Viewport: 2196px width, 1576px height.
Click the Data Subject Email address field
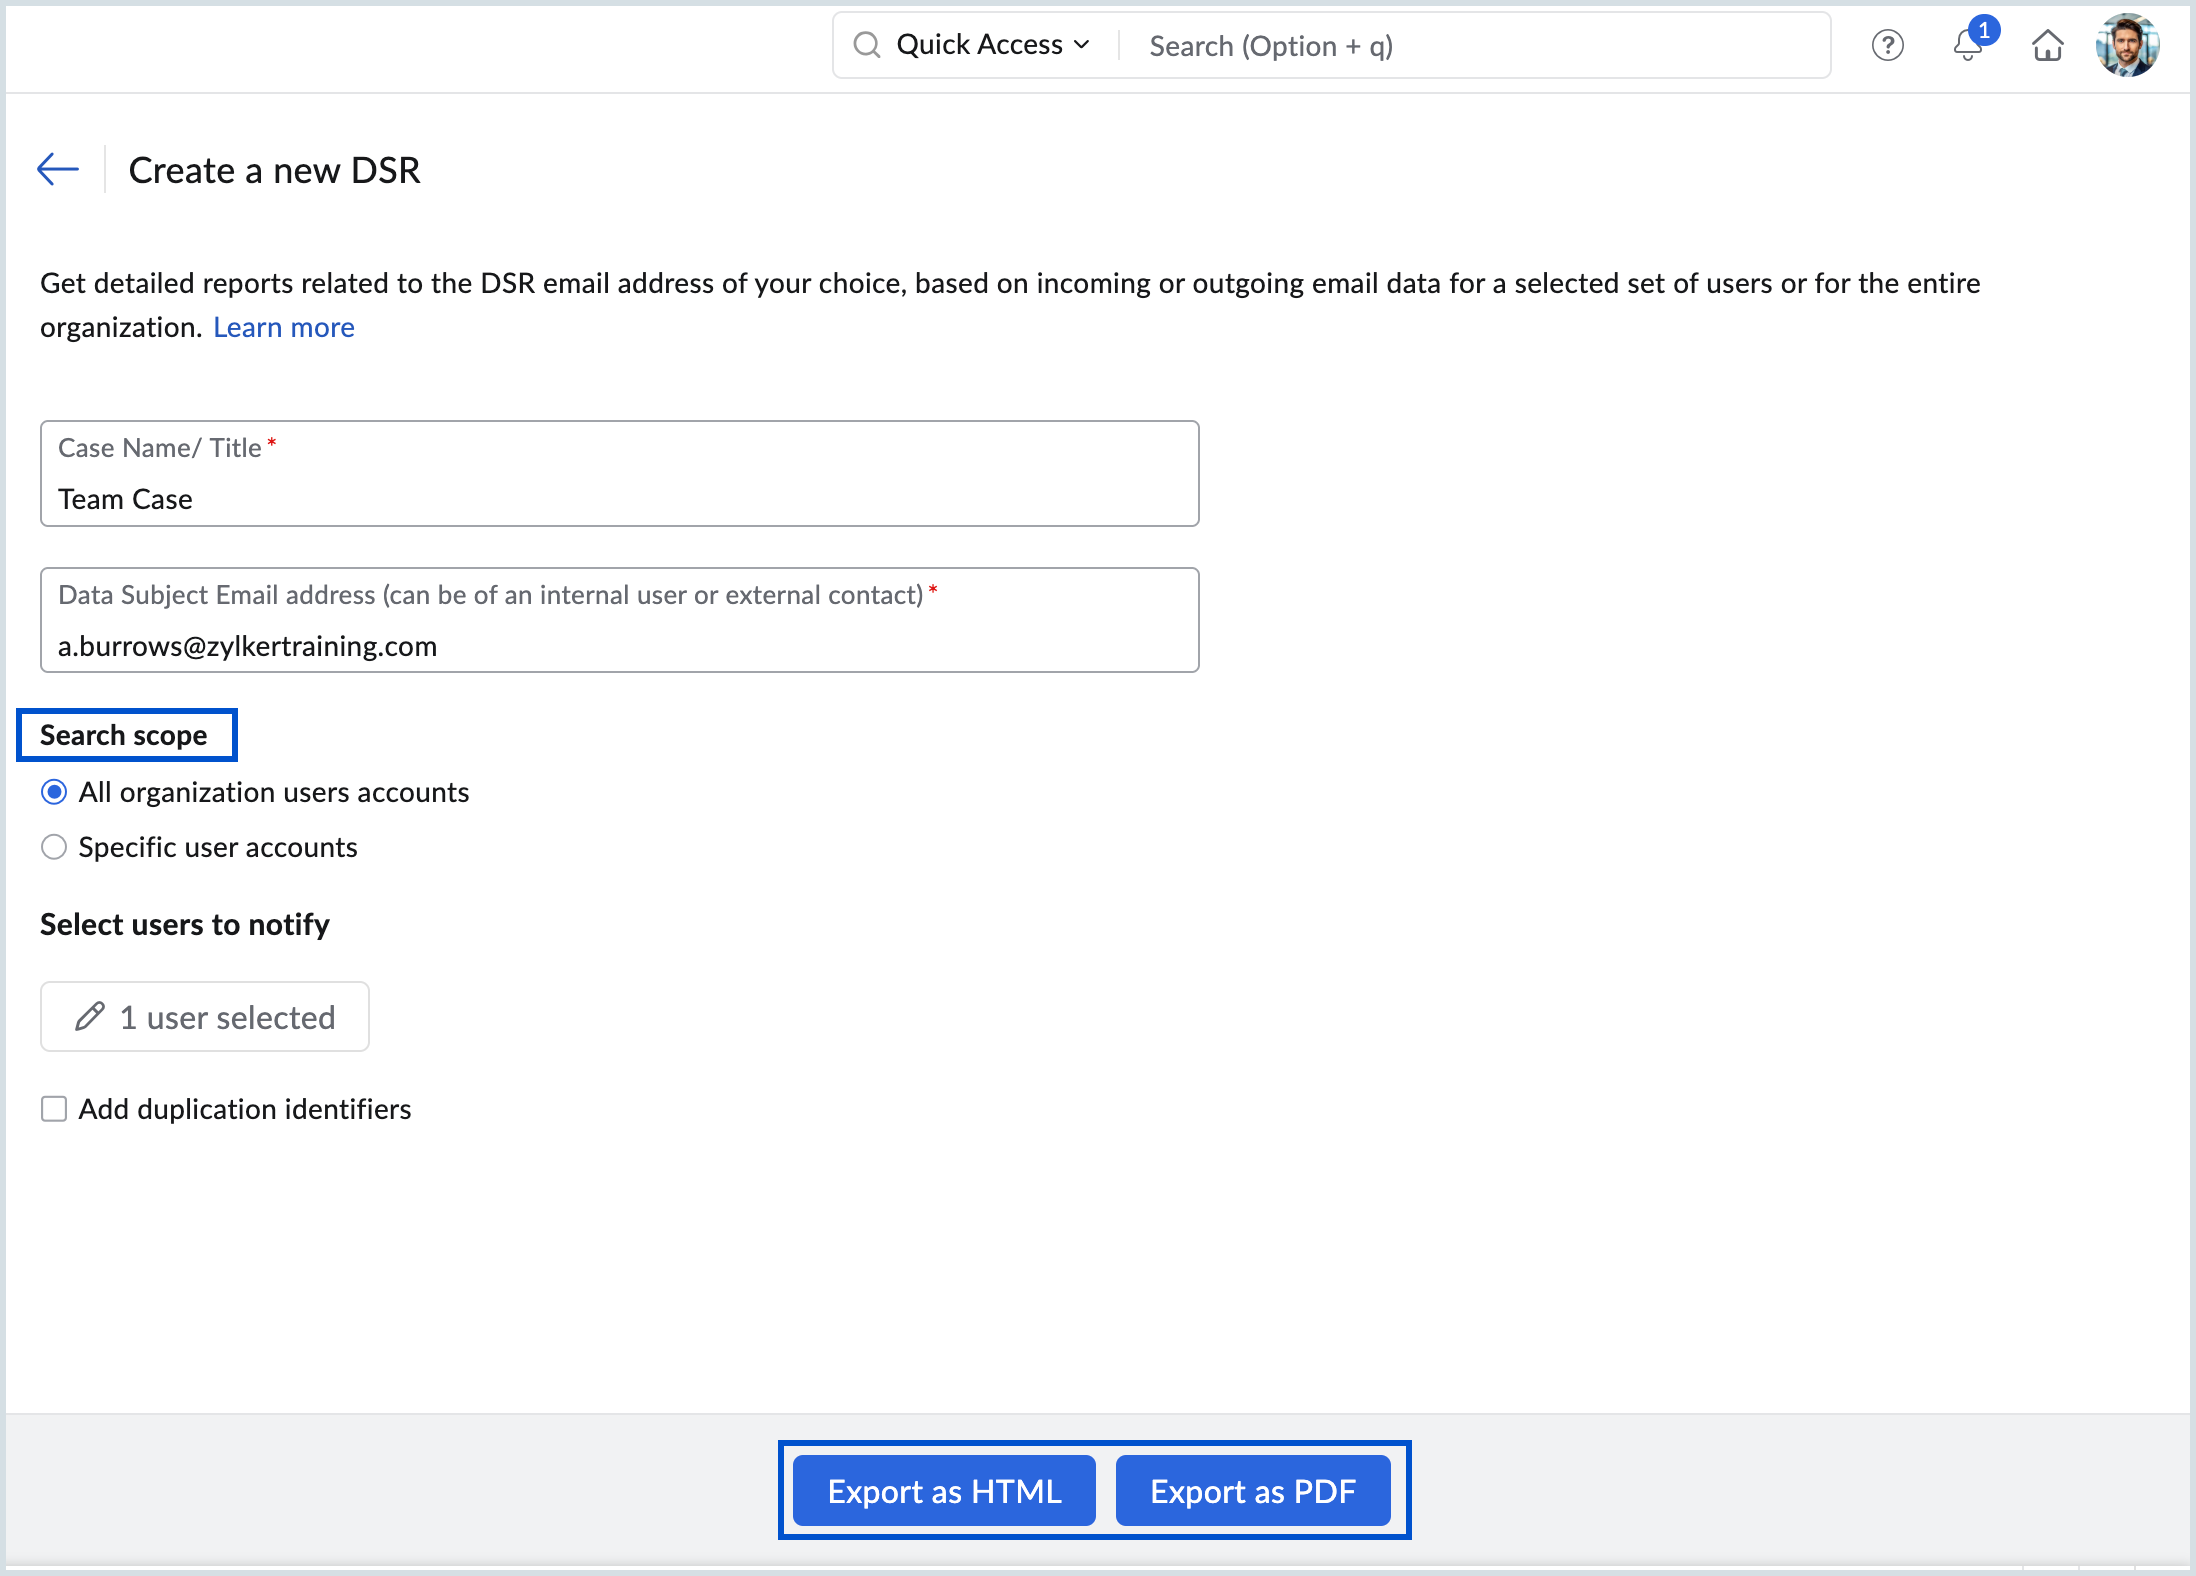coord(619,645)
